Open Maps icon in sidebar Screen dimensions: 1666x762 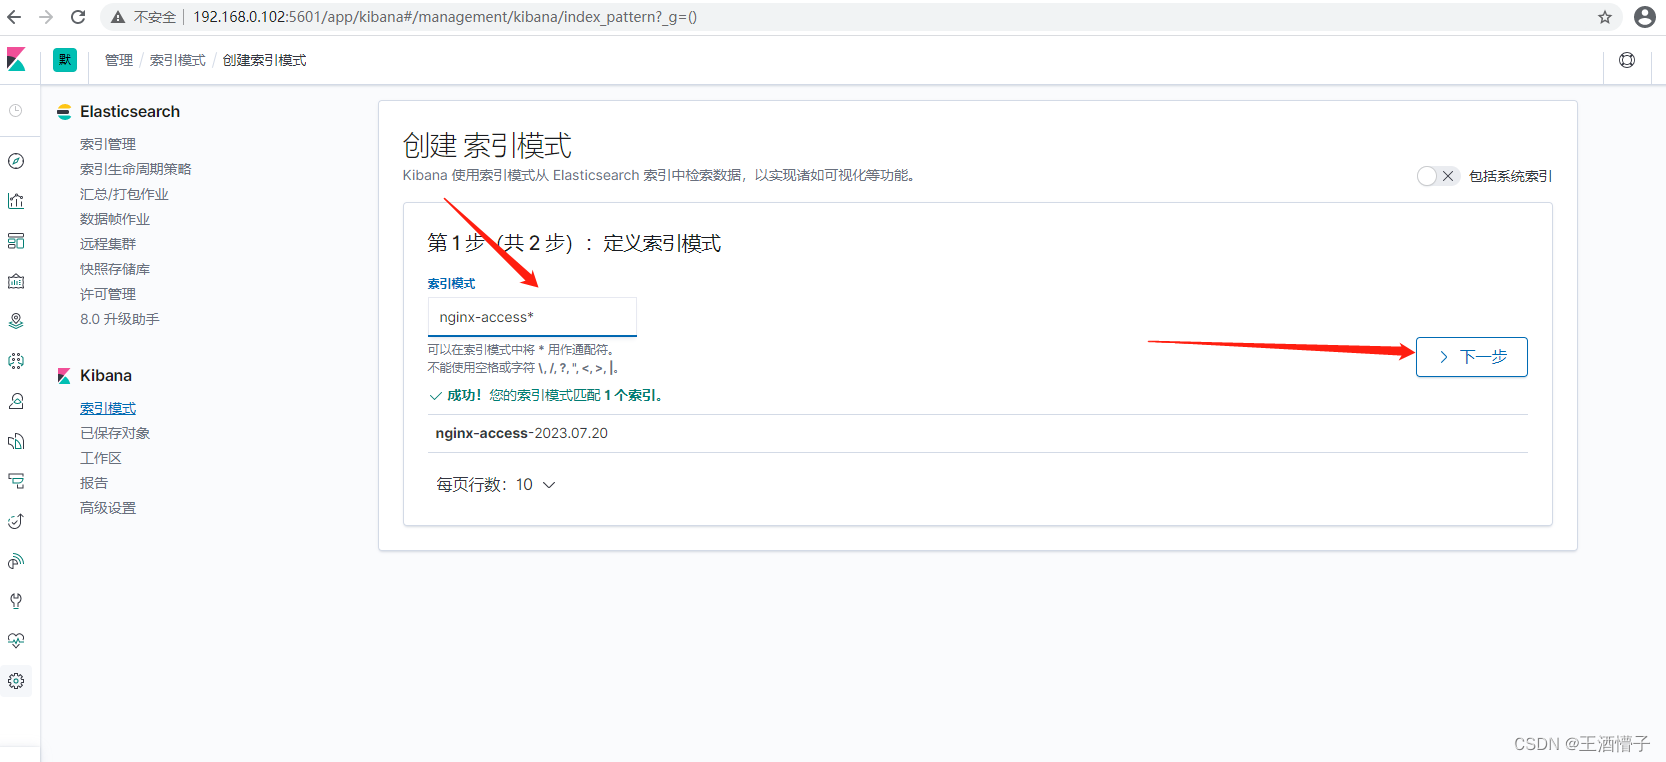pos(16,321)
